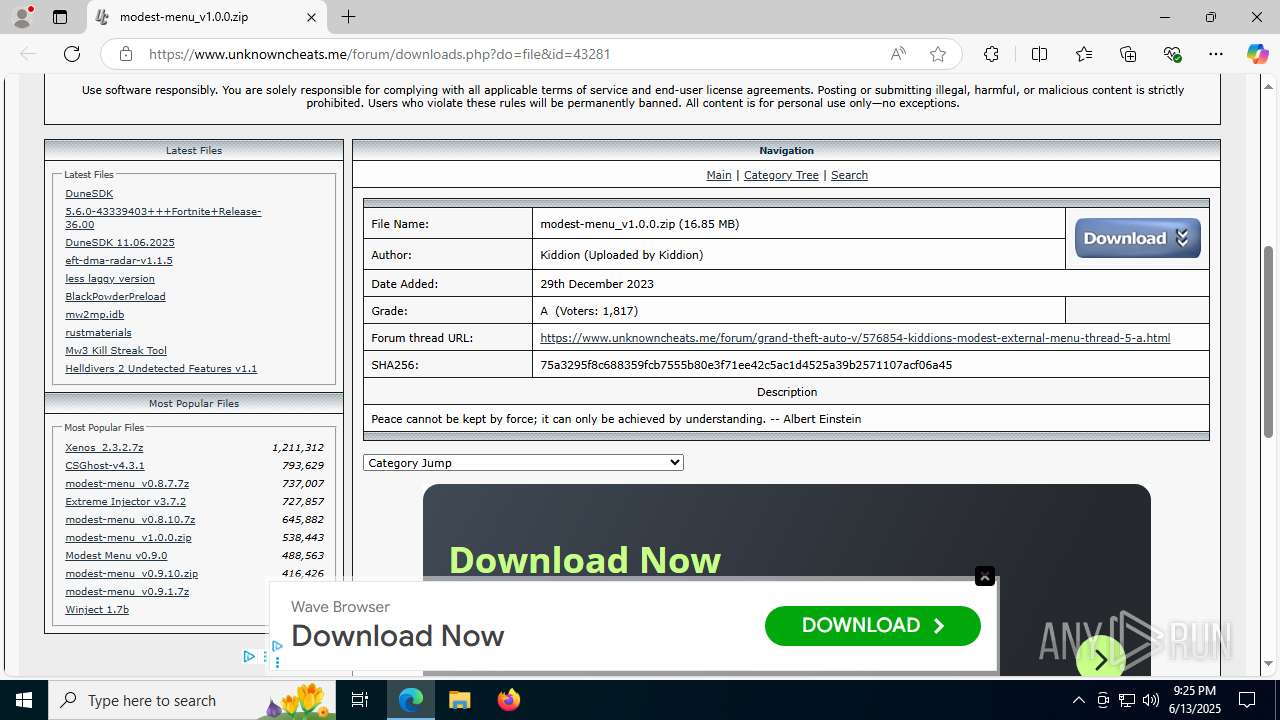Open the Favorites list
Image resolution: width=1280 pixels, height=720 pixels.
pos(1084,54)
